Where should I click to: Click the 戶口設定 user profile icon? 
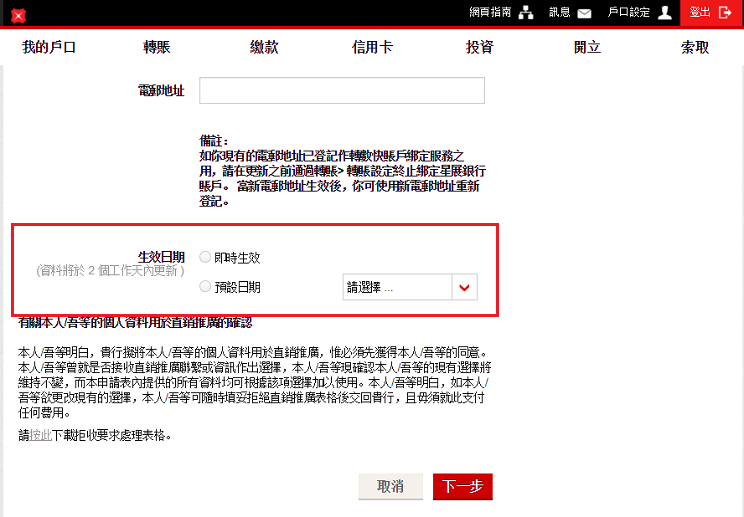(665, 13)
